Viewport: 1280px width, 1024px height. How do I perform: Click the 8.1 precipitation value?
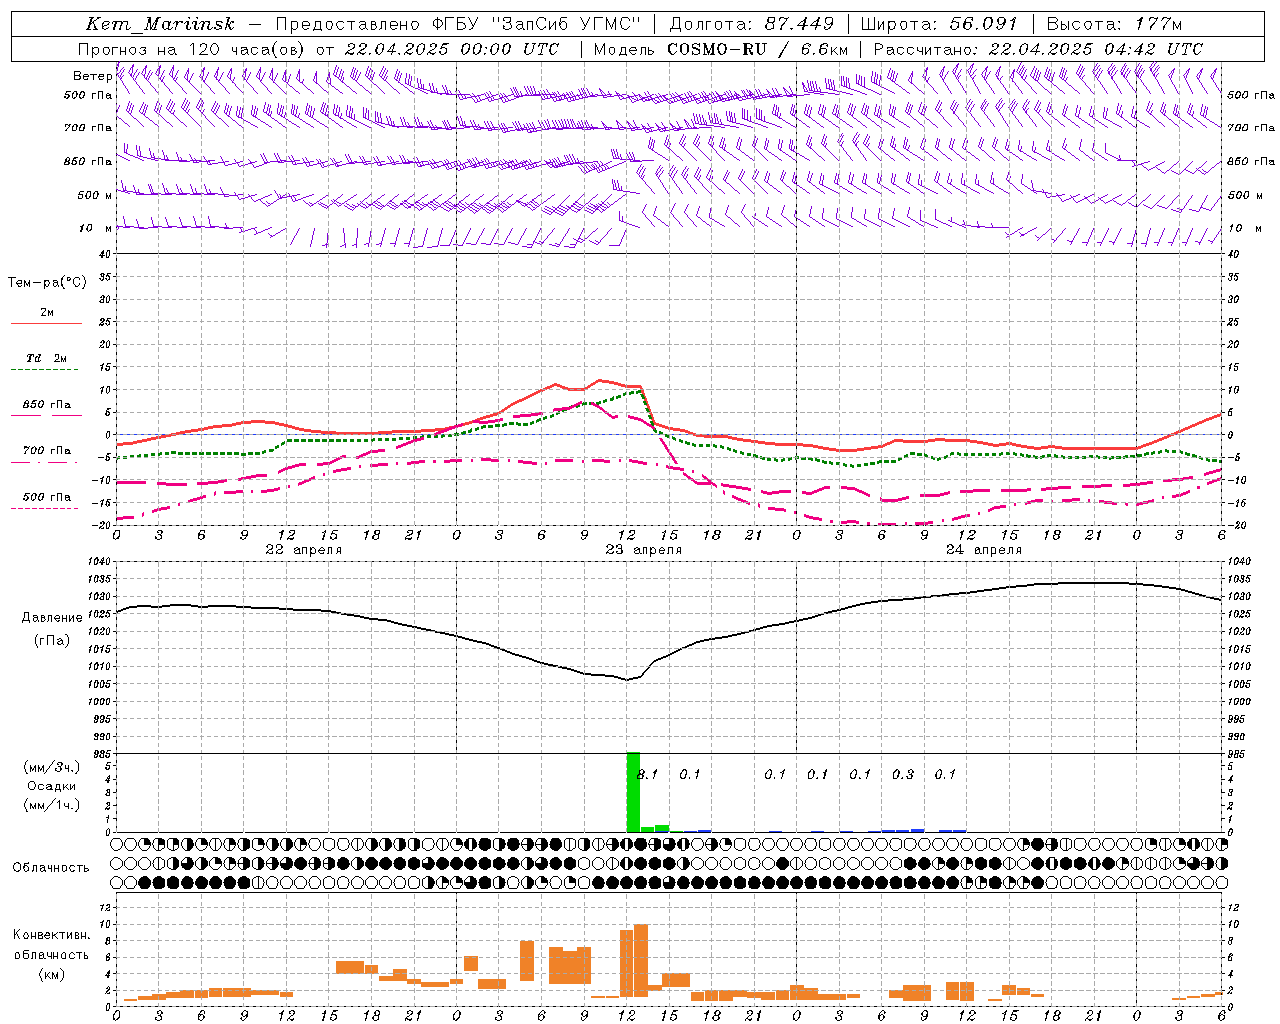tap(648, 774)
